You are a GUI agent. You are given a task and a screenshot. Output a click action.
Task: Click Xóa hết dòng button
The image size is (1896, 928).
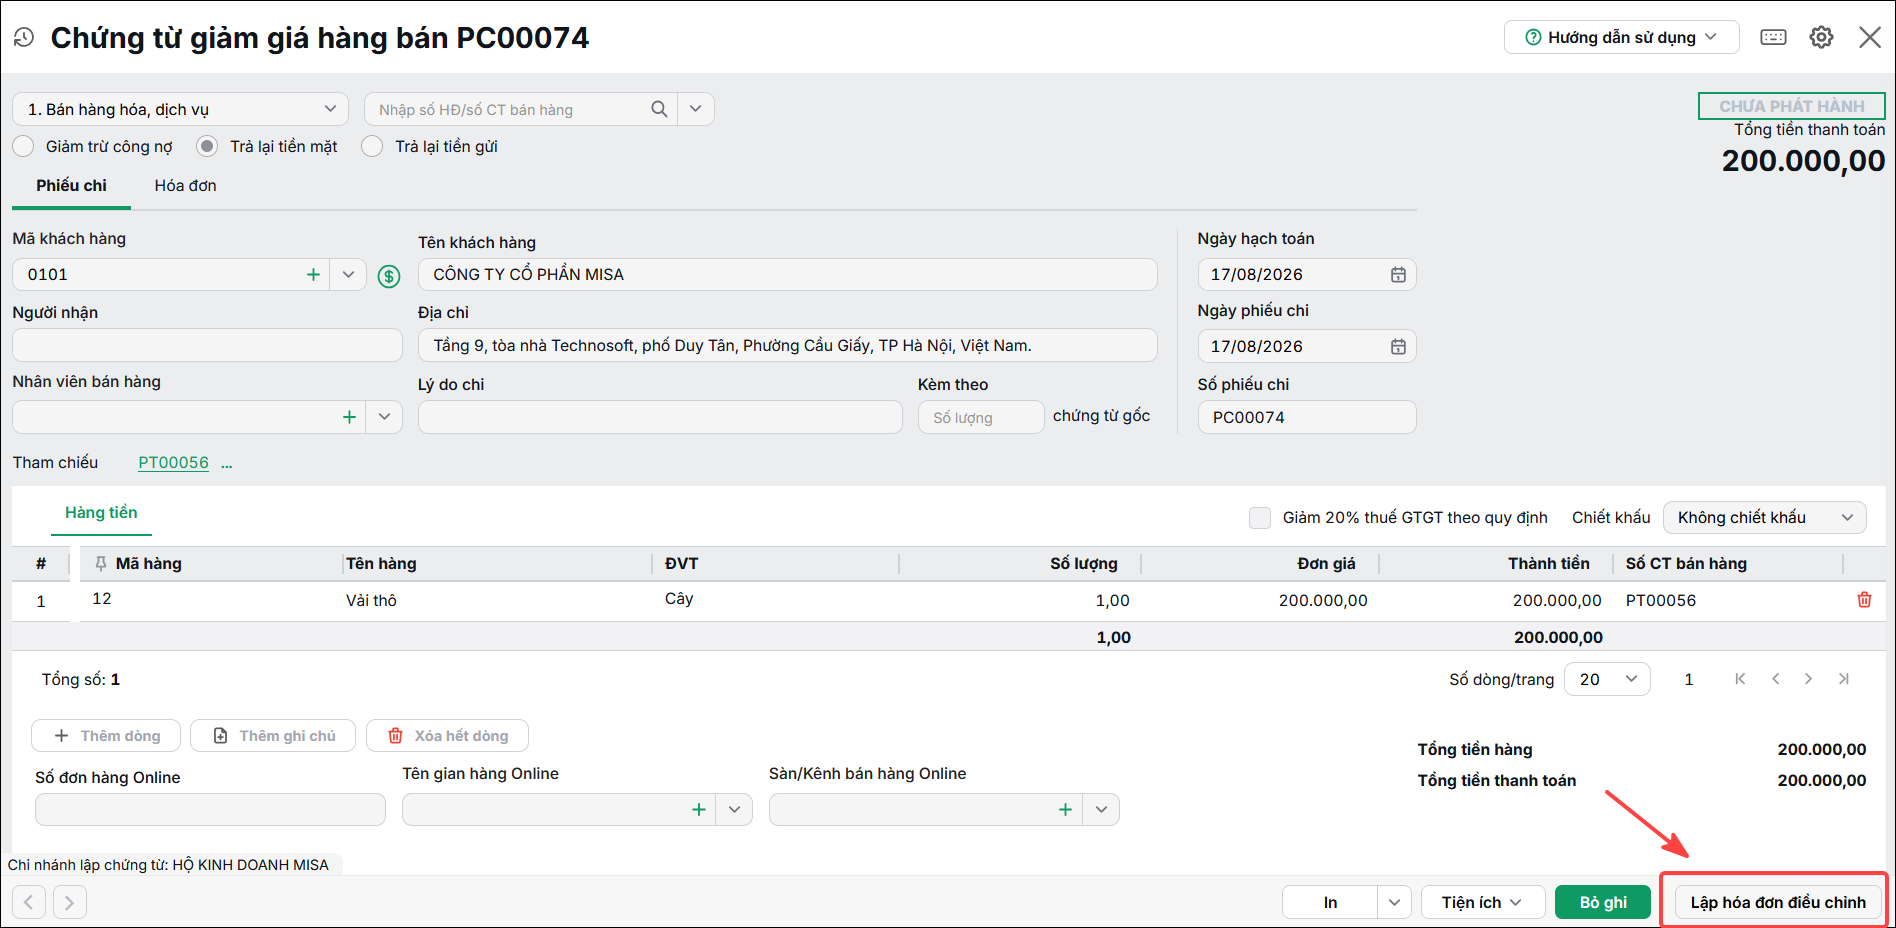tap(447, 736)
